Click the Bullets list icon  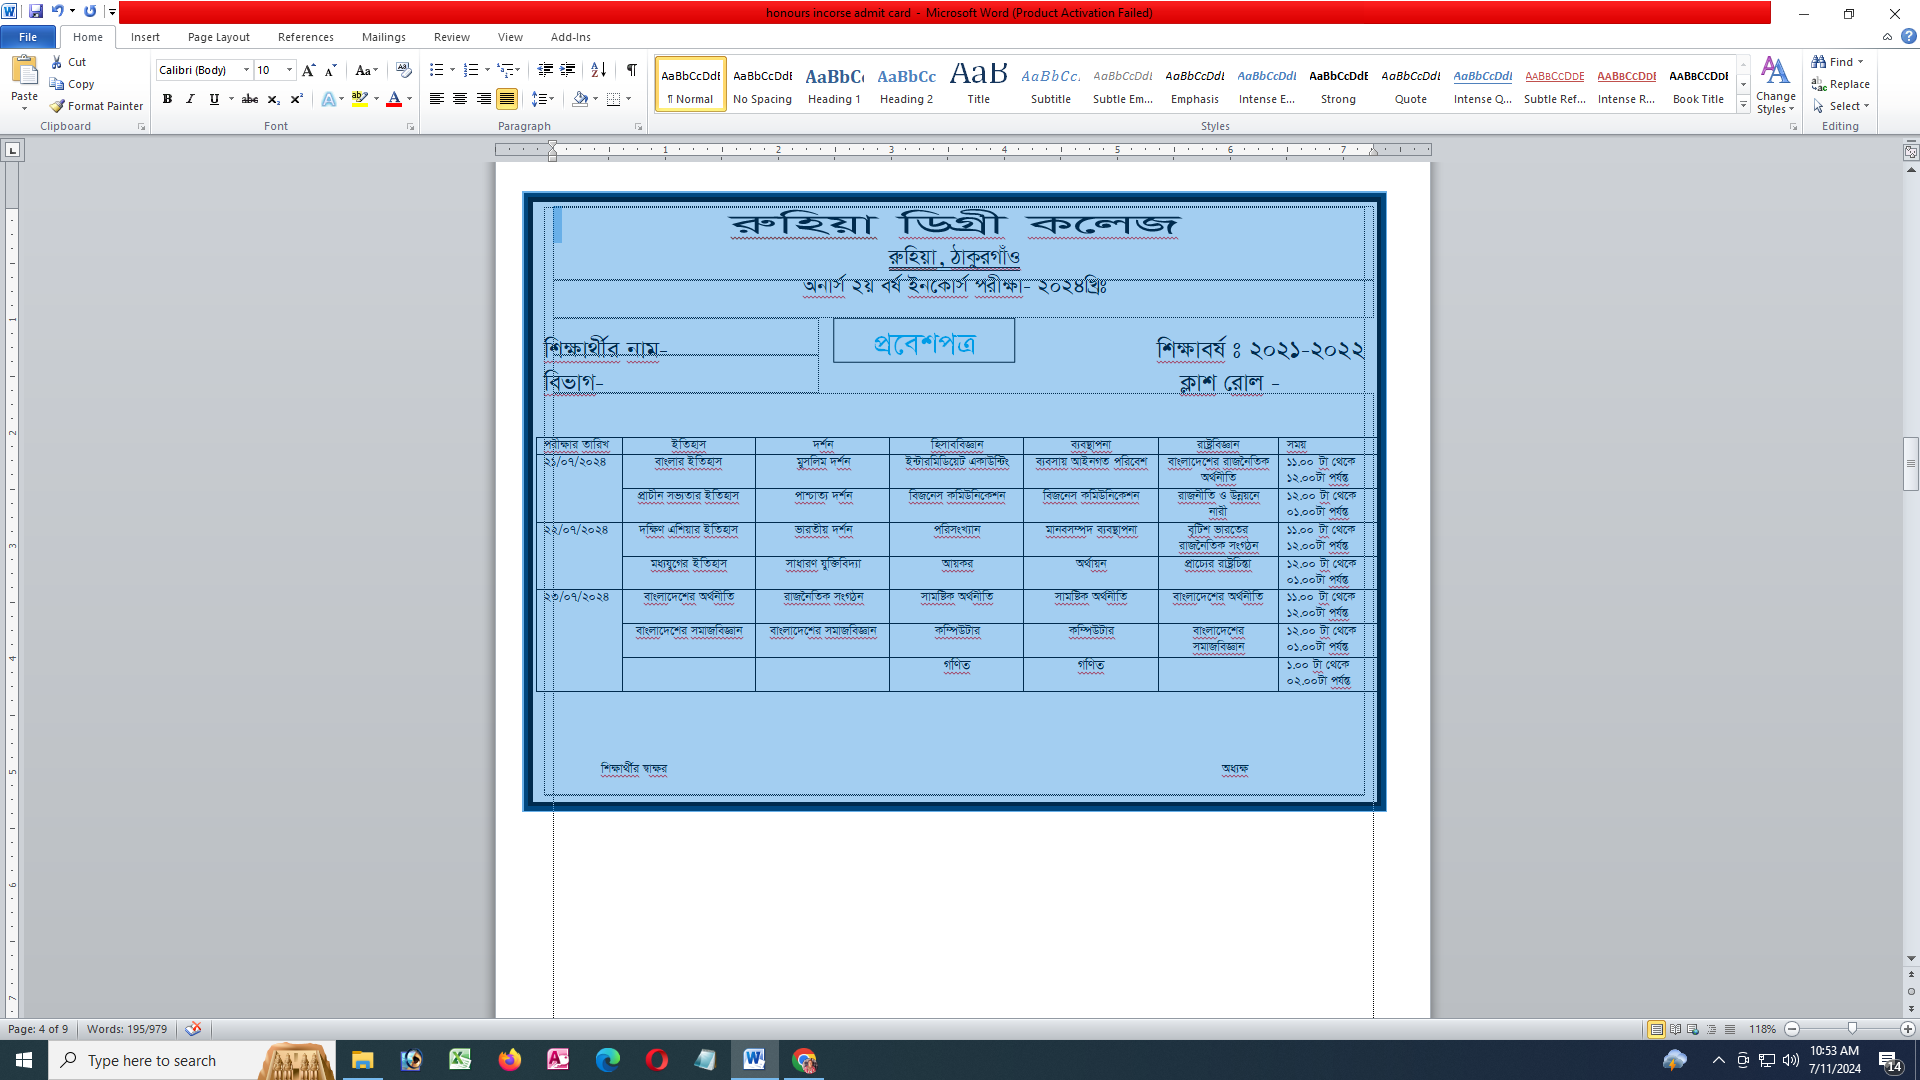(436, 70)
